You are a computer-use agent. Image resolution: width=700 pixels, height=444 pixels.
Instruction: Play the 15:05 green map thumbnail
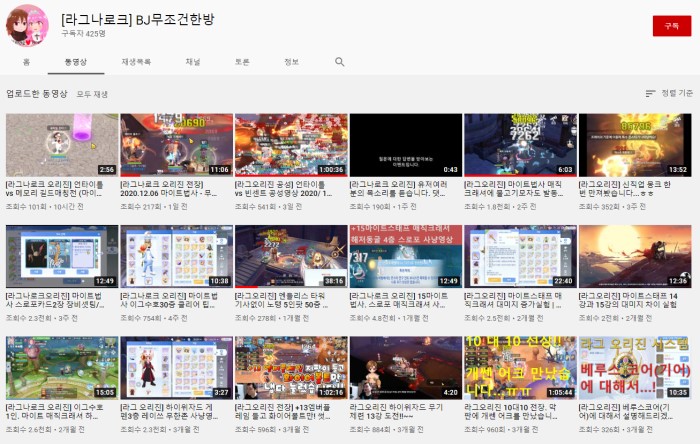pos(62,368)
